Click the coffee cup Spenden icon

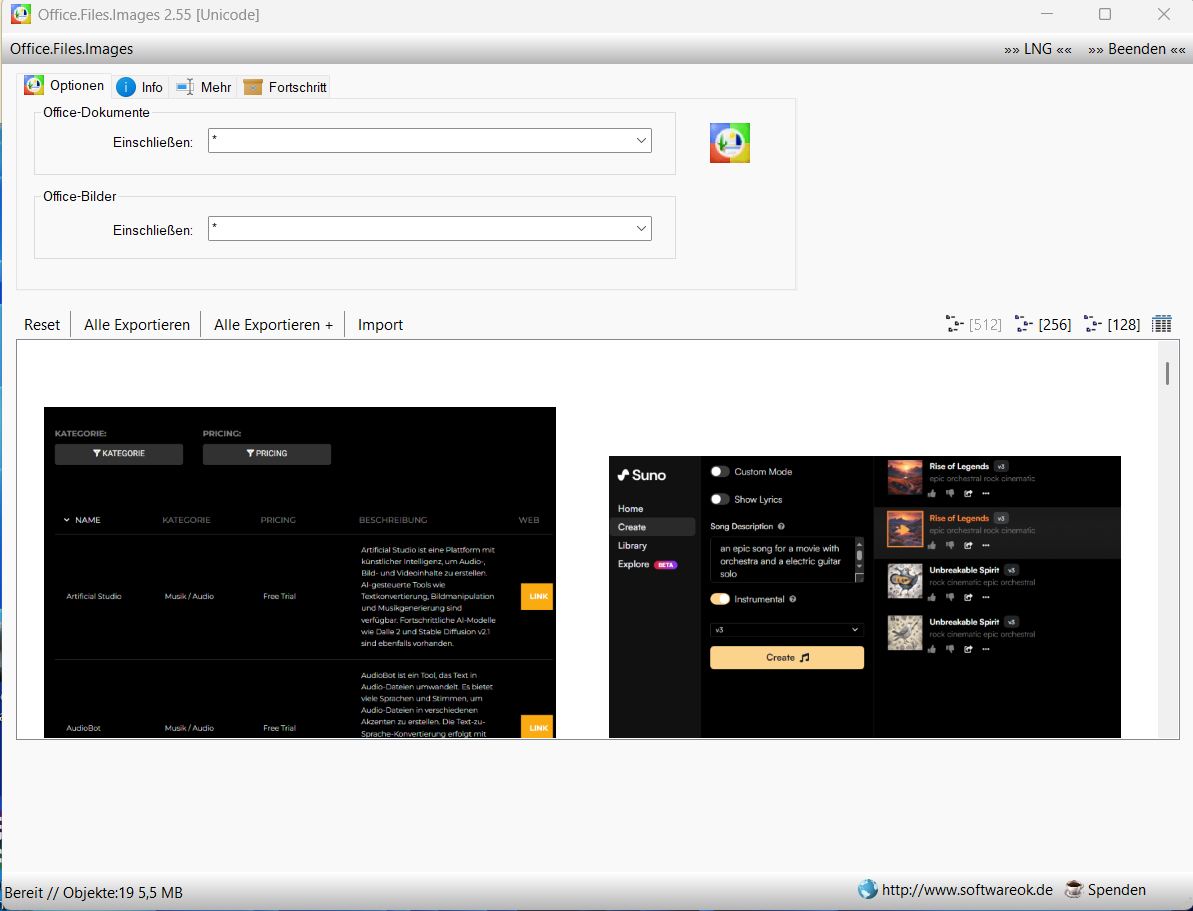(1074, 889)
